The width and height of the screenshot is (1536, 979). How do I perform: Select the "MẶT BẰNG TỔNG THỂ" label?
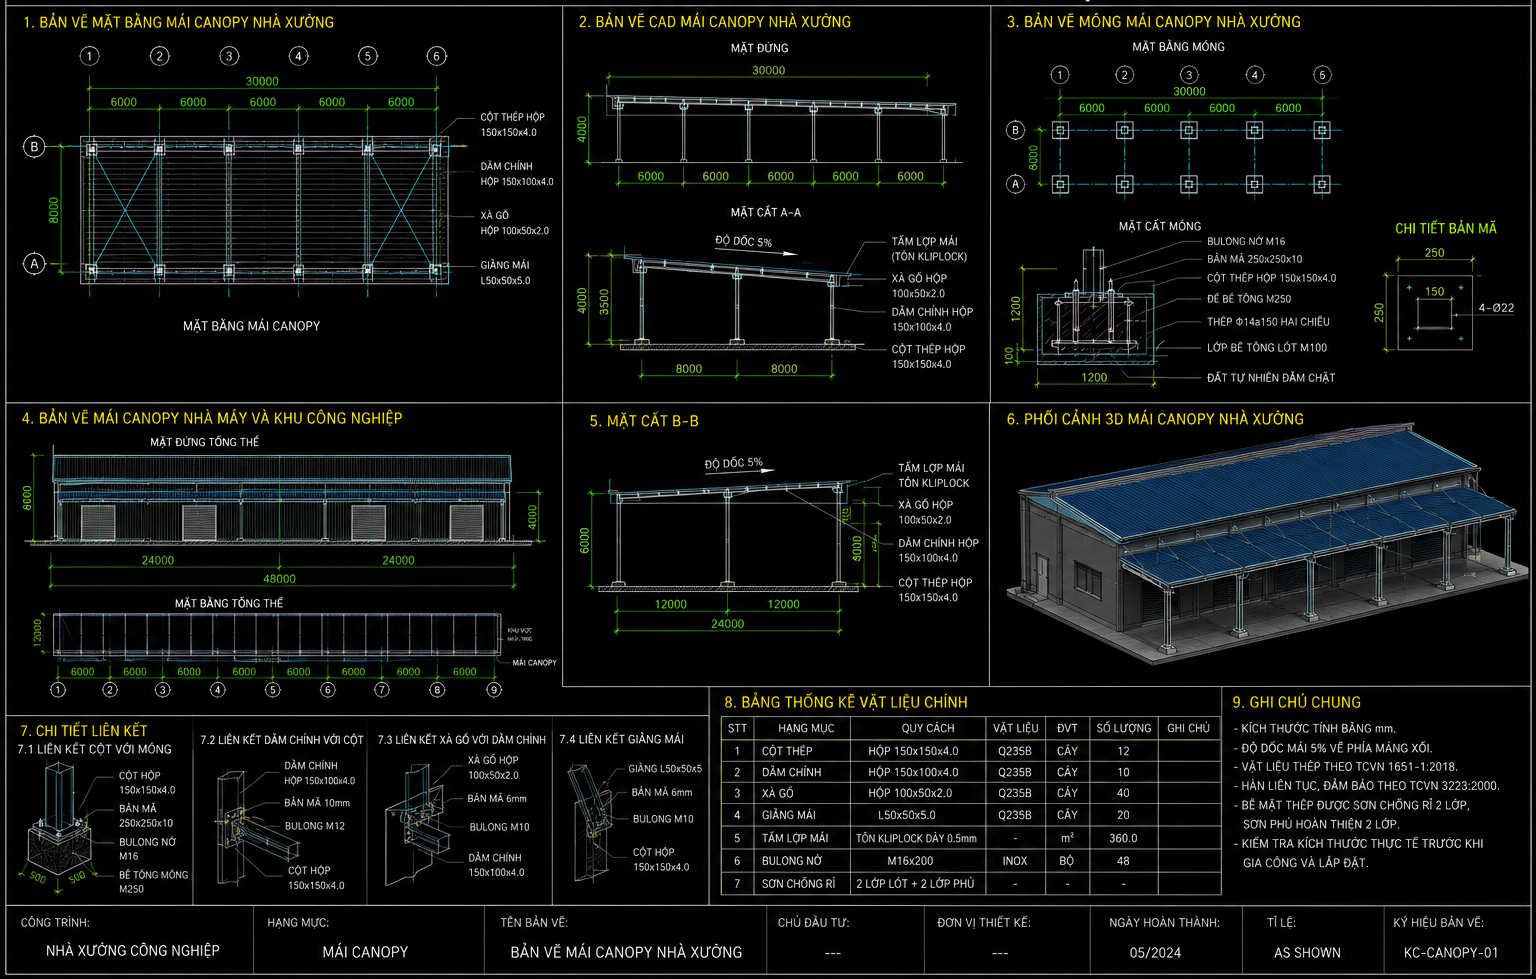click(229, 604)
